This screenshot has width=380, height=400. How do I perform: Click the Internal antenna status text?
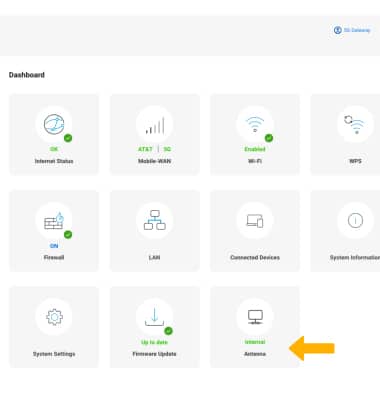[x=255, y=342]
